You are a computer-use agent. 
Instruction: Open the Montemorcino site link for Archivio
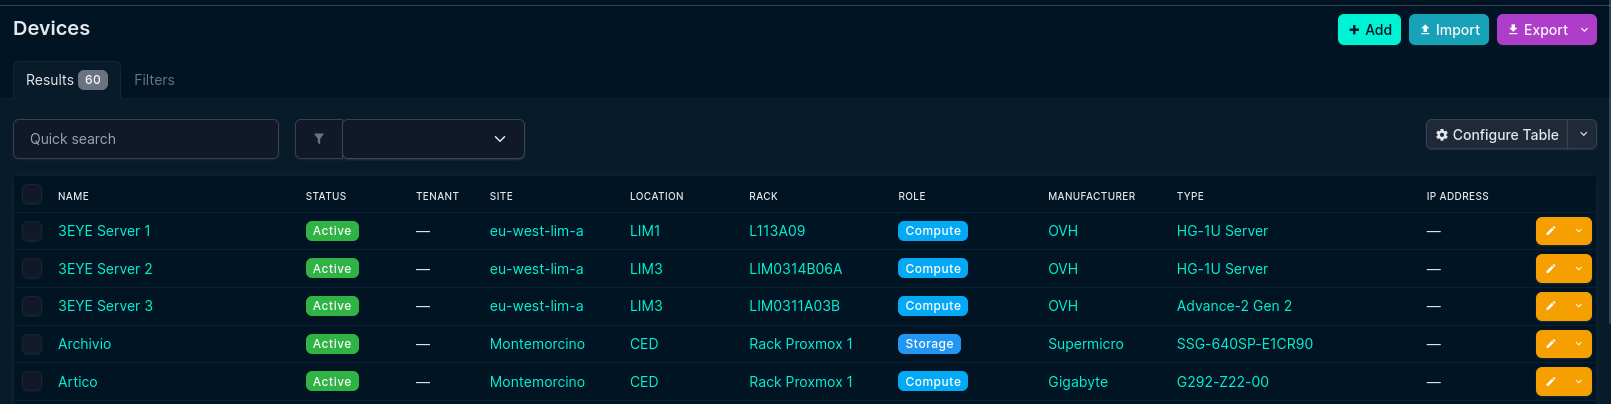pos(537,344)
